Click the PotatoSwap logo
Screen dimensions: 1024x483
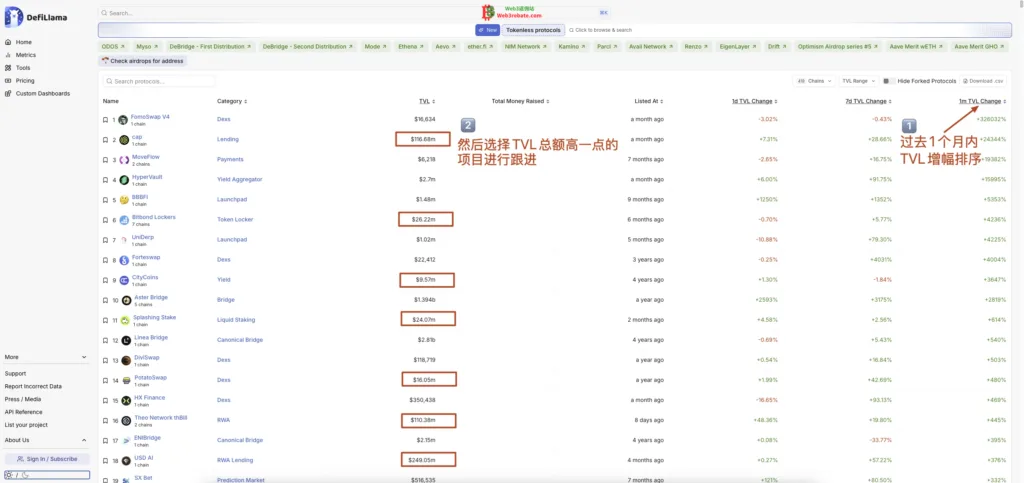click(125, 380)
